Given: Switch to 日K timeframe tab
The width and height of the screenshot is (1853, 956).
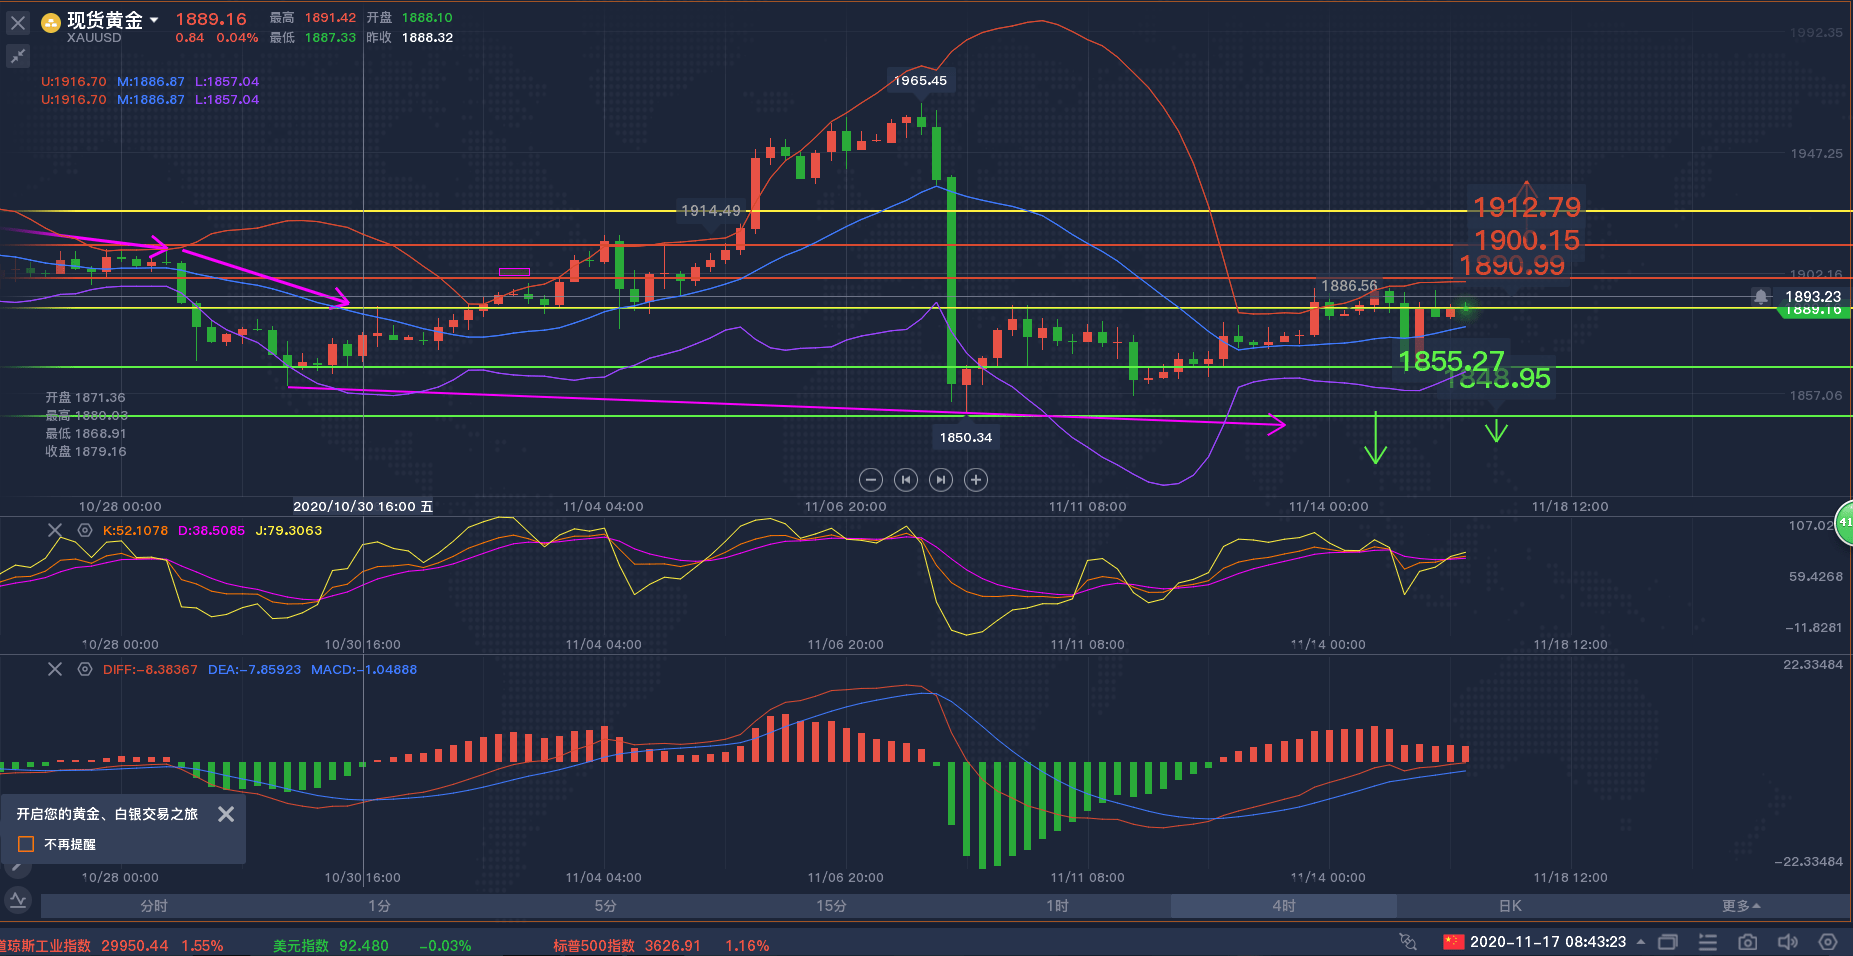Looking at the screenshot, I should point(1510,906).
